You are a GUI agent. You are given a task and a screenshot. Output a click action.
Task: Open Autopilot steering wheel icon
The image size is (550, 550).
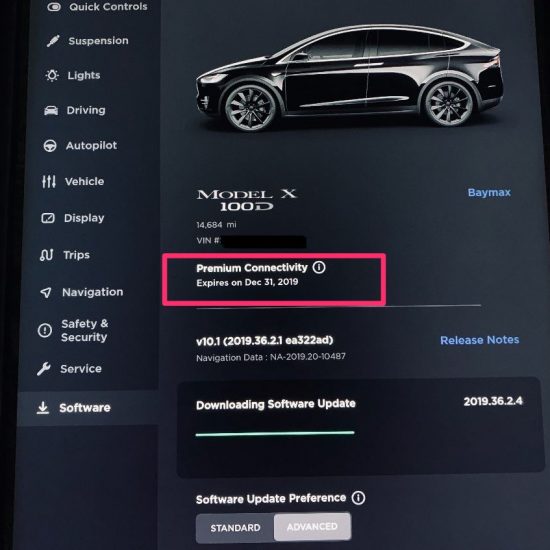pyautogui.click(x=50, y=146)
